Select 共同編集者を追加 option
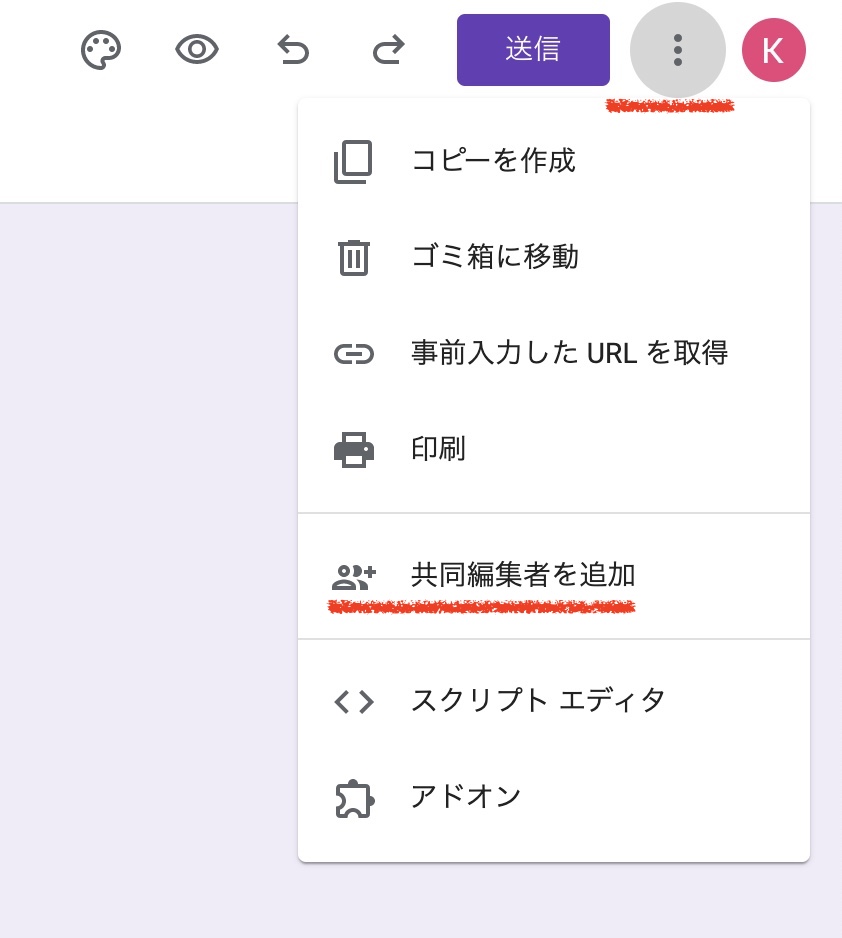Screen dimensions: 842x938 point(523,575)
